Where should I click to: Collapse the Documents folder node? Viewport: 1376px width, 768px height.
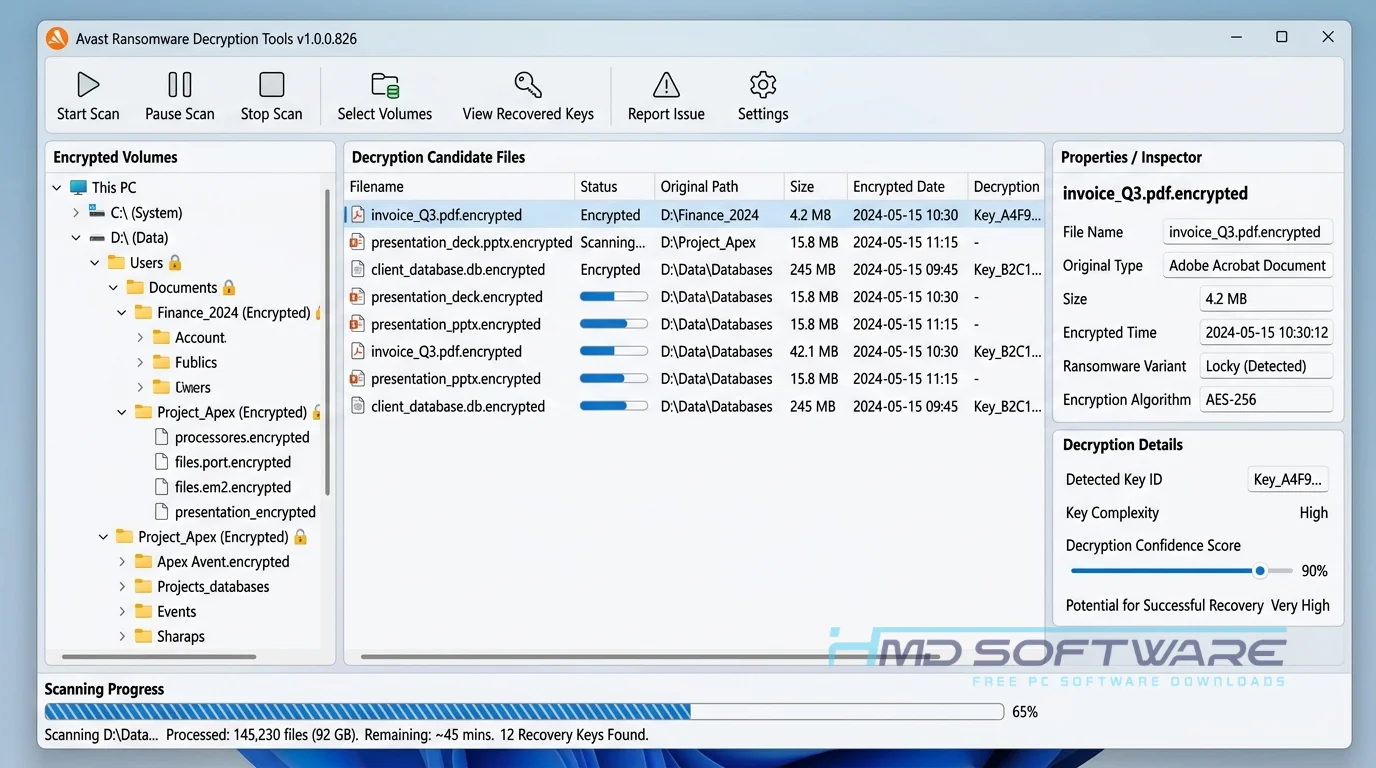(x=114, y=287)
